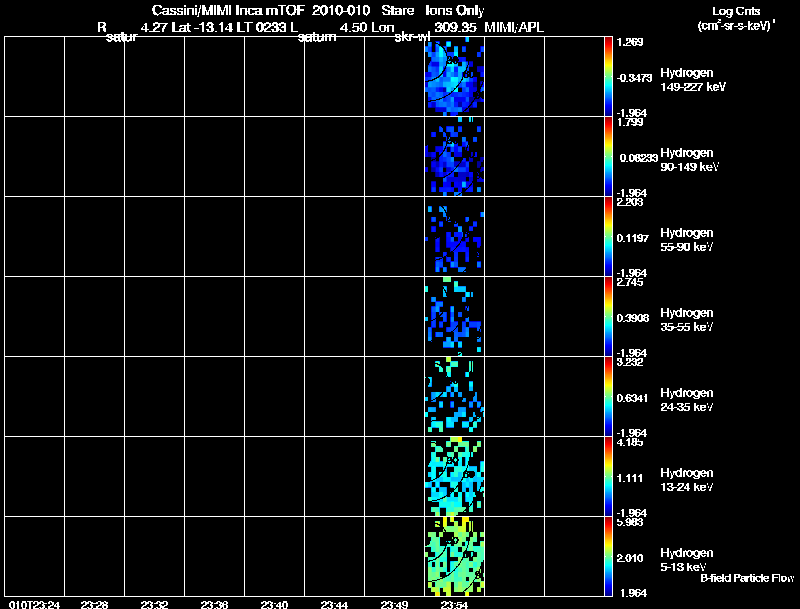Click the color scale midpoint value '-0.3473'
The width and height of the screenshot is (800, 609).
[x=634, y=78]
